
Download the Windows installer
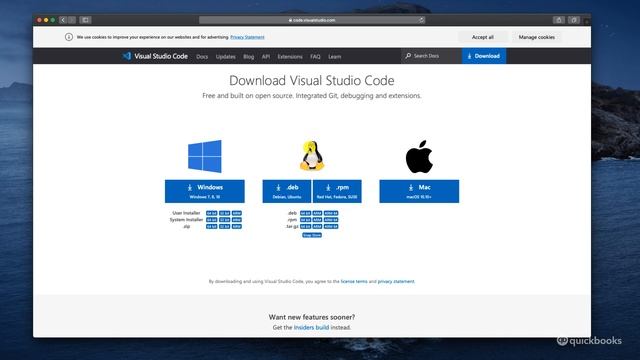tap(205, 191)
